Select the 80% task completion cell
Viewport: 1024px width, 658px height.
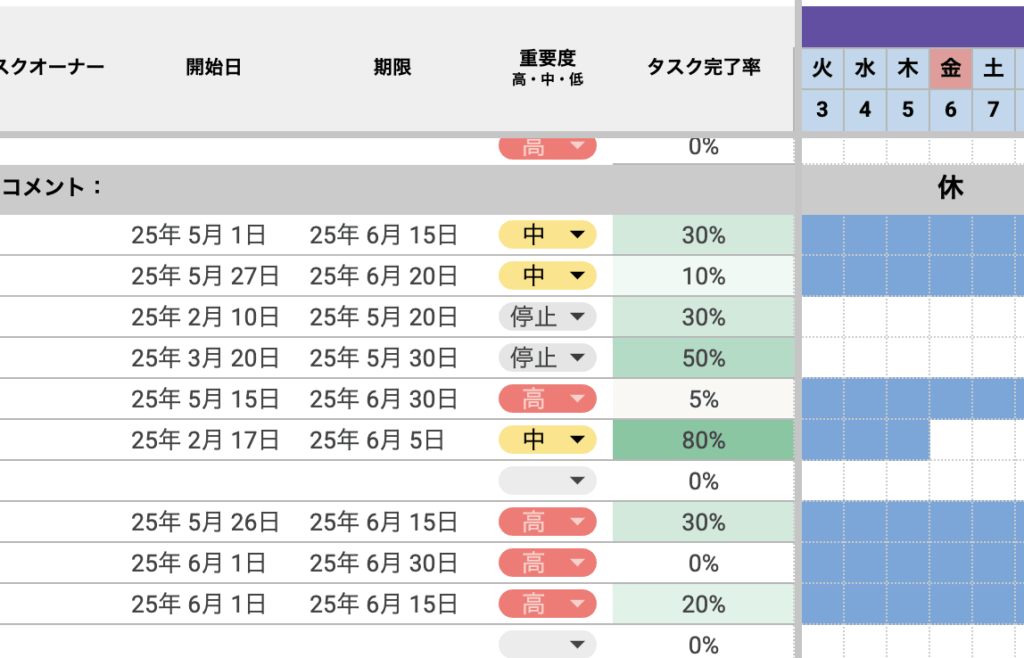coord(703,440)
